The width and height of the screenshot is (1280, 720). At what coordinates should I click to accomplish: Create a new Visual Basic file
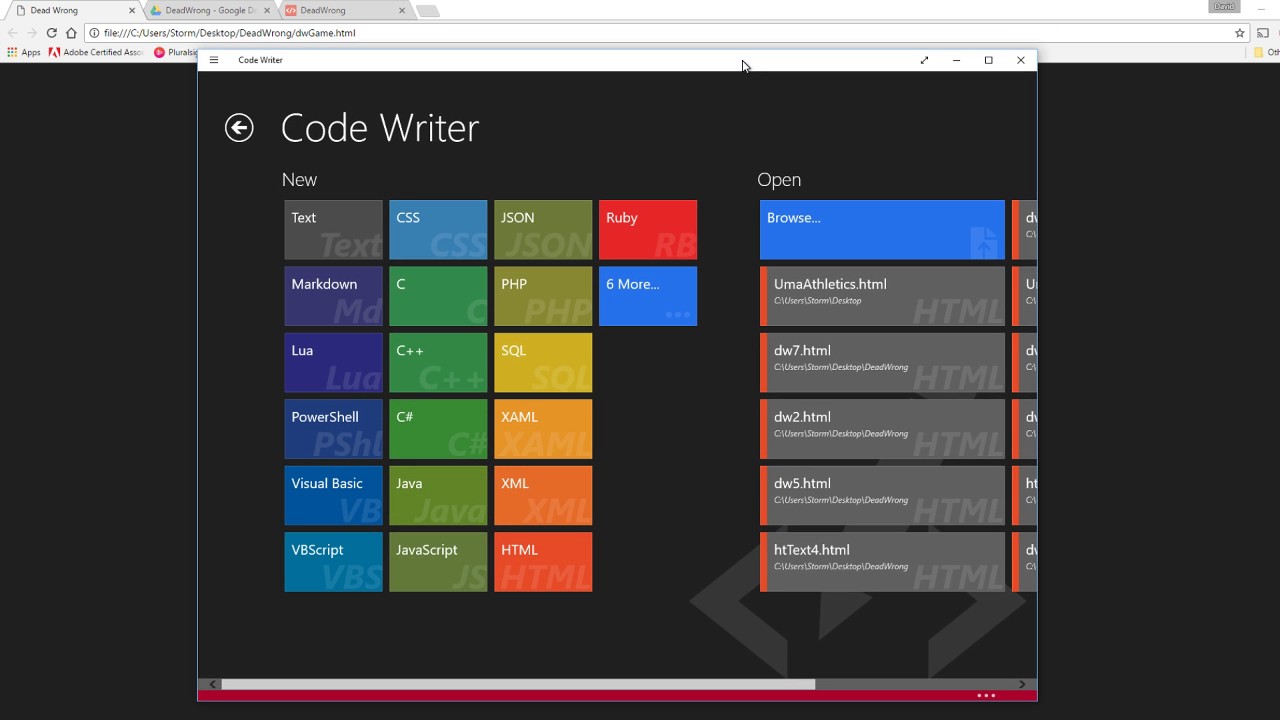[x=333, y=496]
